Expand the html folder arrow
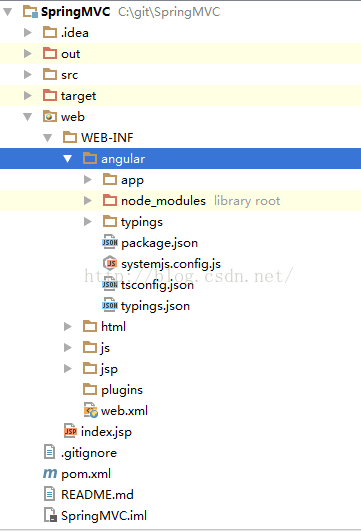361x531 pixels. click(x=68, y=326)
